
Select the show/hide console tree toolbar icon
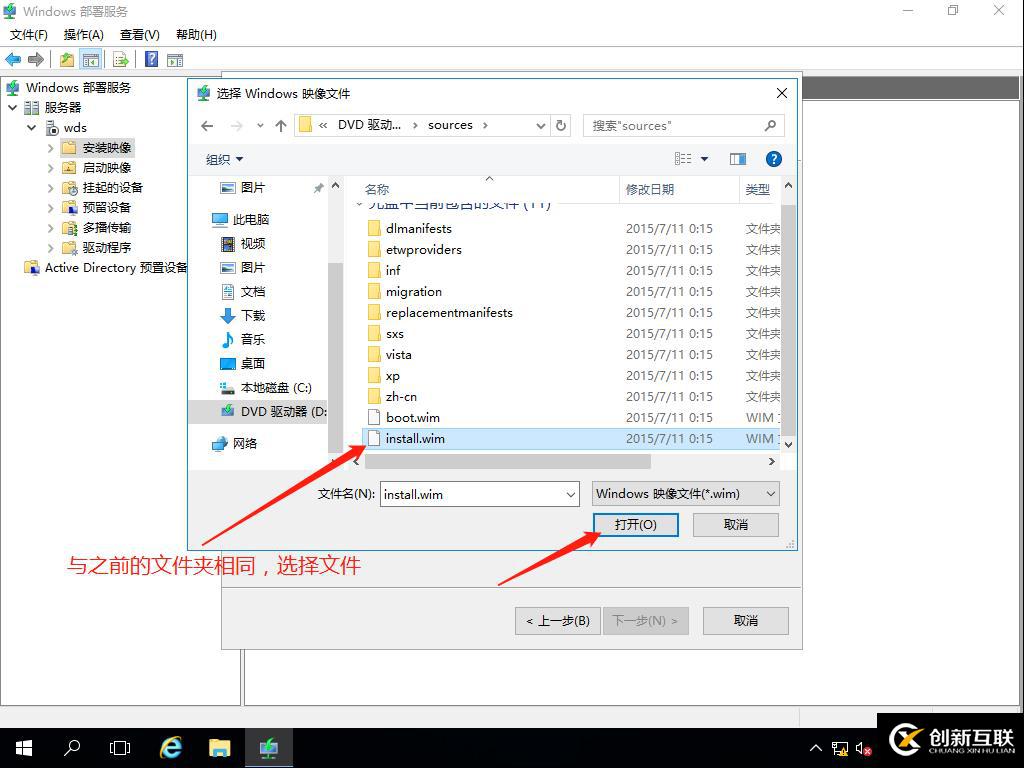pyautogui.click(x=90, y=59)
